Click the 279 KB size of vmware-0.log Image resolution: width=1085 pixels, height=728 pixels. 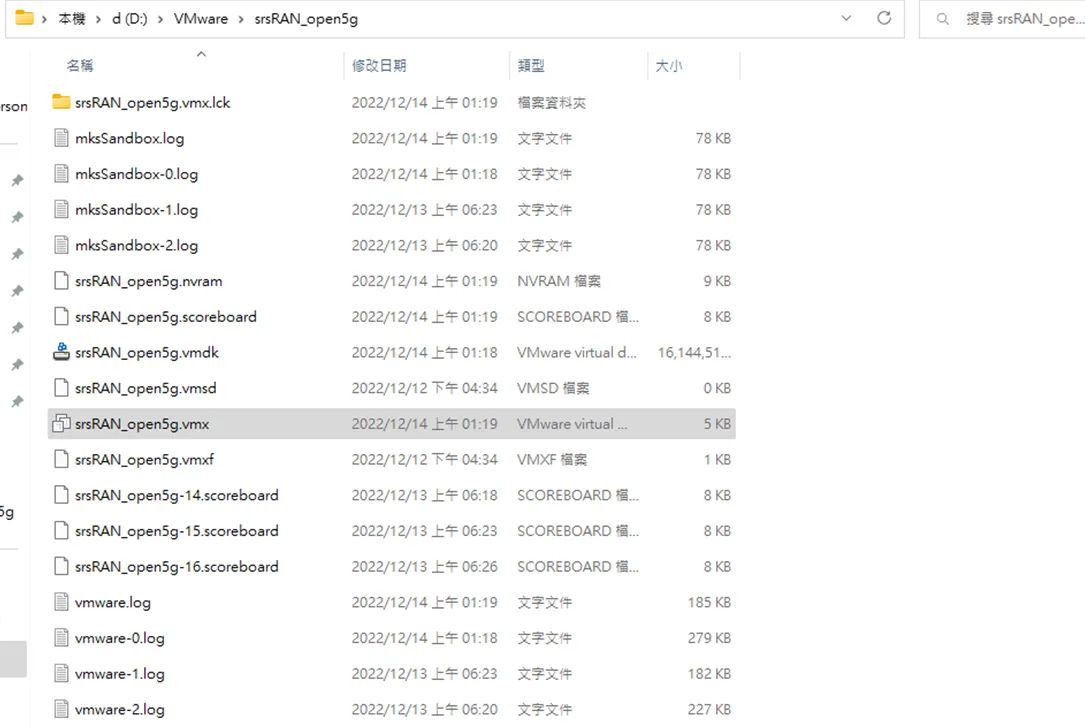[709, 638]
